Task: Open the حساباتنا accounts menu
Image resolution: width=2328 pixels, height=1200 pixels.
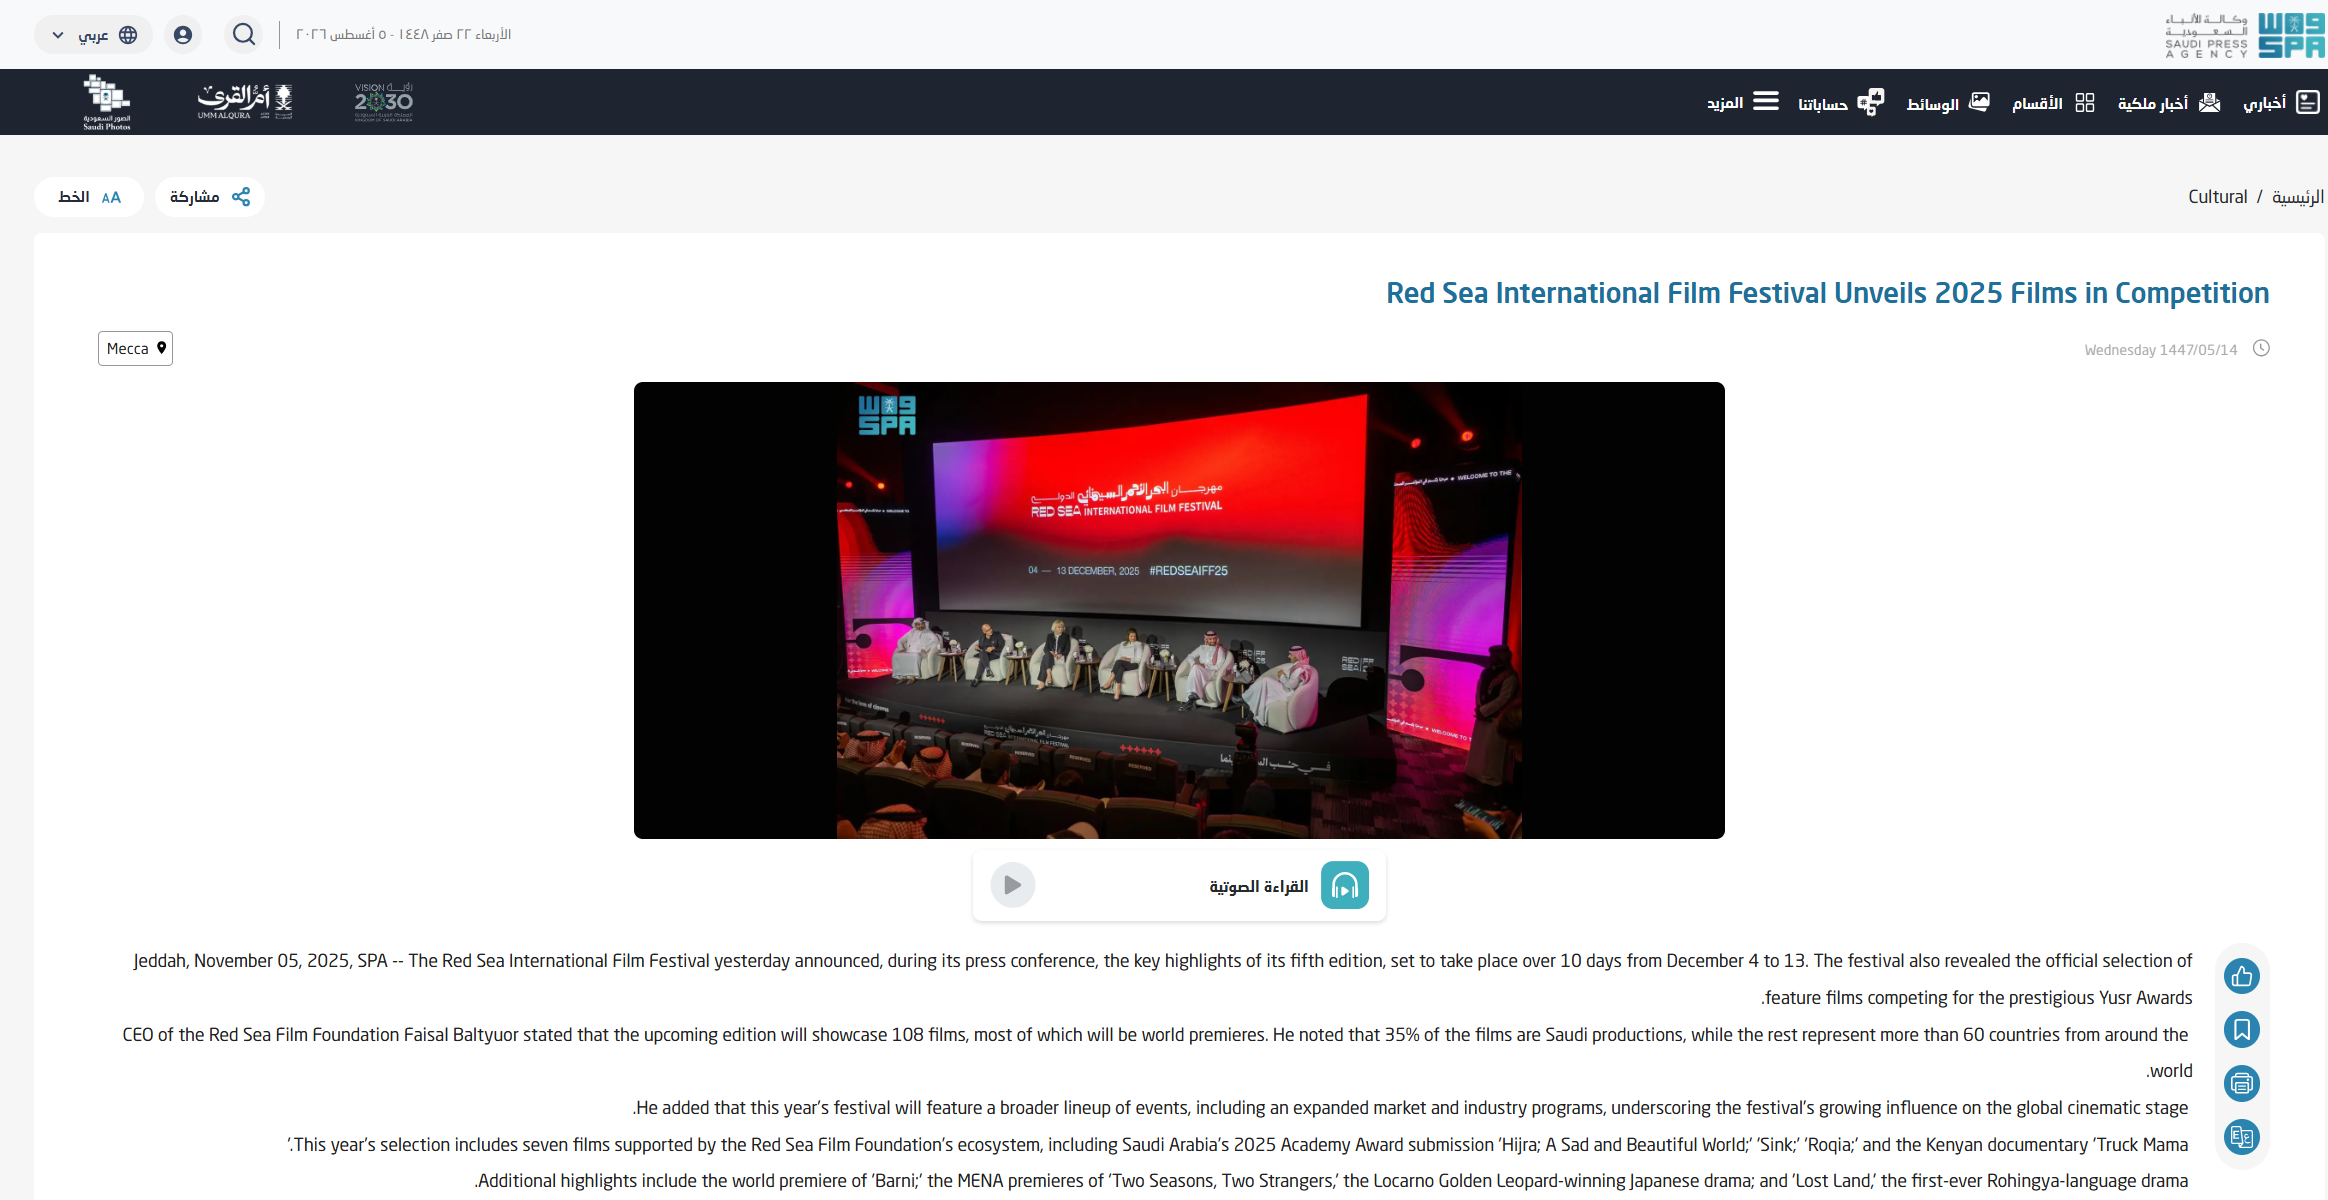Action: [x=1841, y=102]
